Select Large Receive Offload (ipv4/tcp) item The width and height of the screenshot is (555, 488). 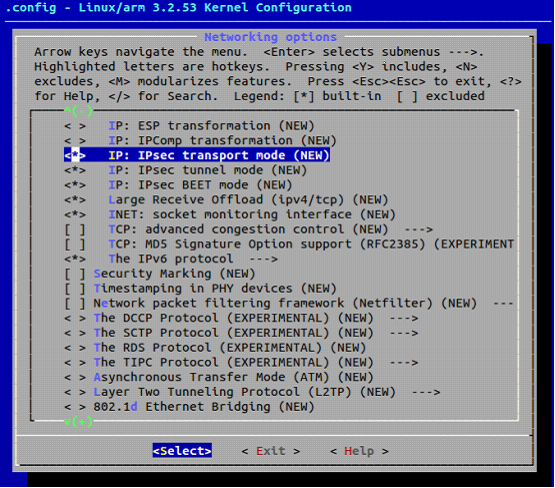[248, 200]
